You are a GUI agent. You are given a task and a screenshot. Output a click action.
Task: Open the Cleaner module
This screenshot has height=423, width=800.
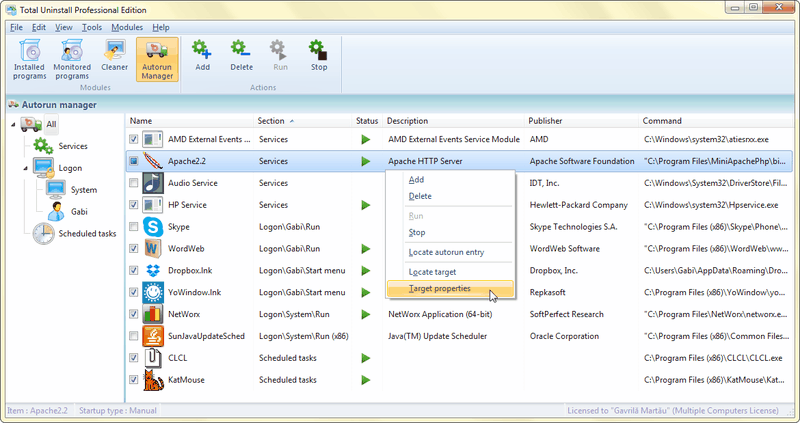click(x=113, y=60)
